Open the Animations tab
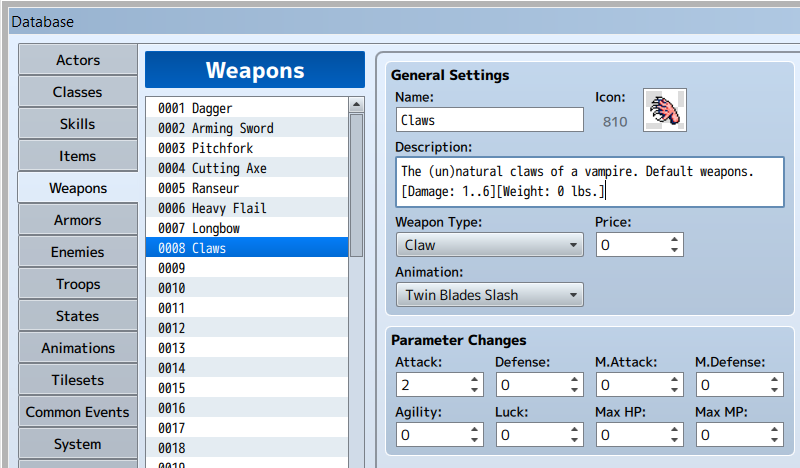 [78, 348]
